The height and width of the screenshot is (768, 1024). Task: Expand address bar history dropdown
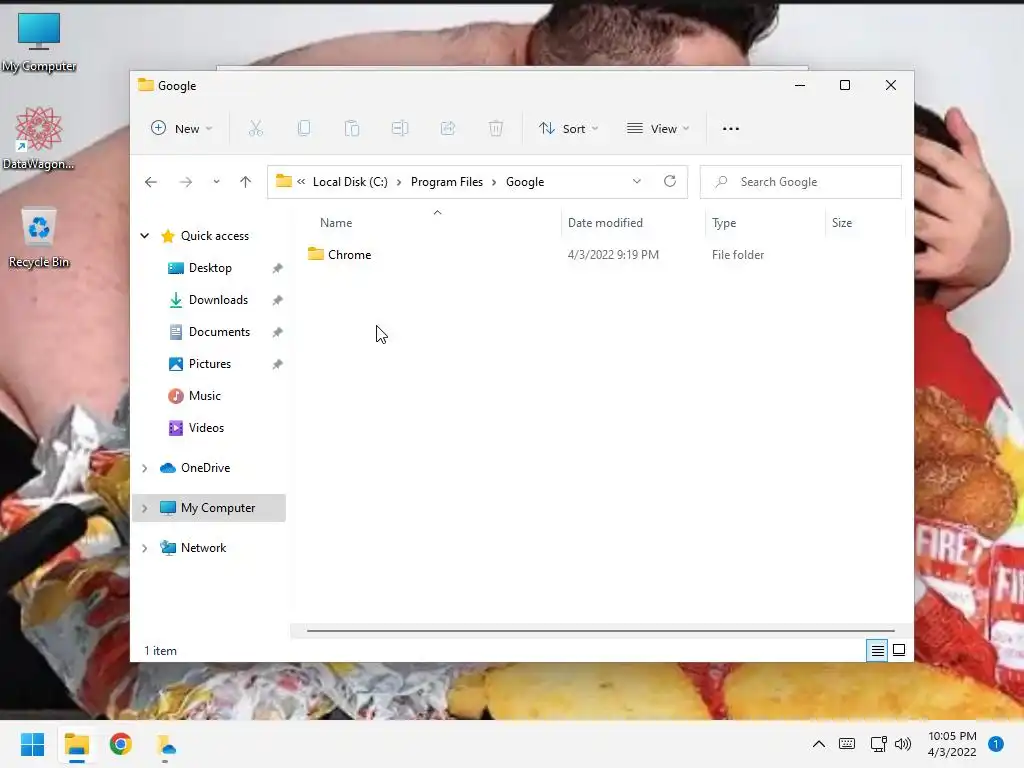637,182
